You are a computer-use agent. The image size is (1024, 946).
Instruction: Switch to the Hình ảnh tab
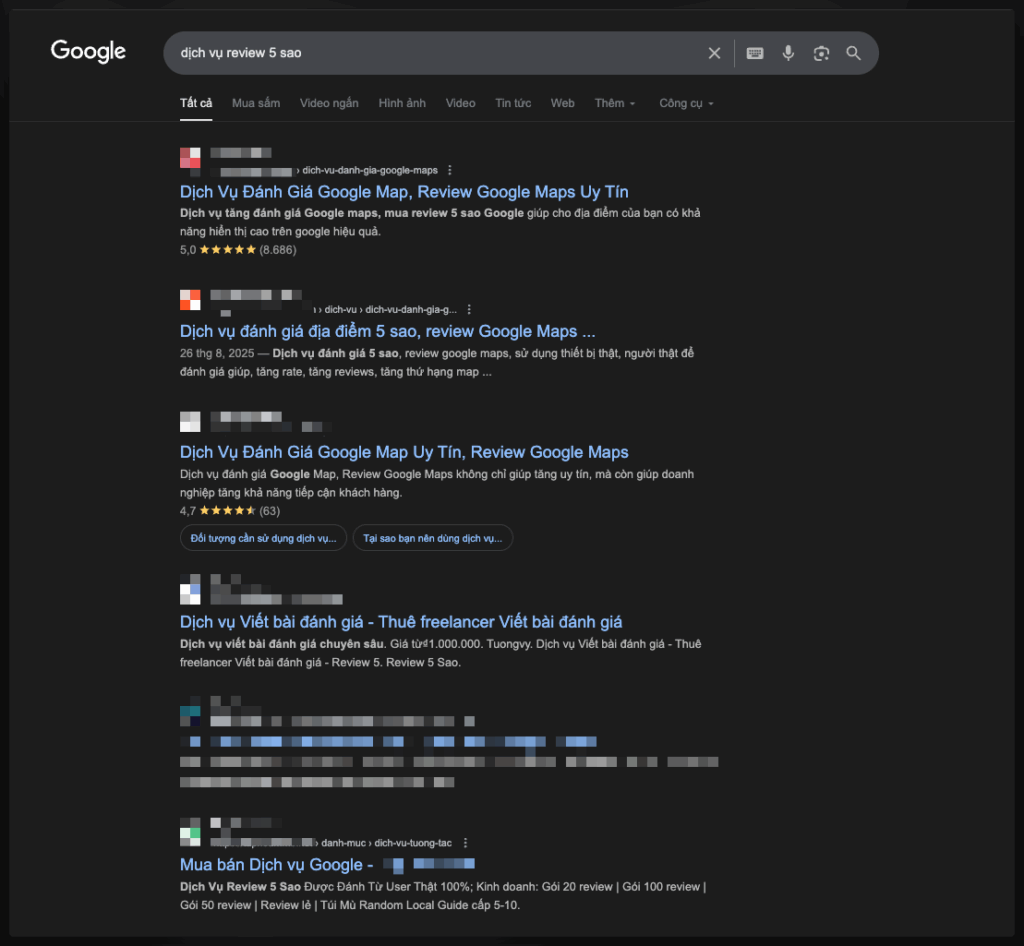[x=402, y=103]
